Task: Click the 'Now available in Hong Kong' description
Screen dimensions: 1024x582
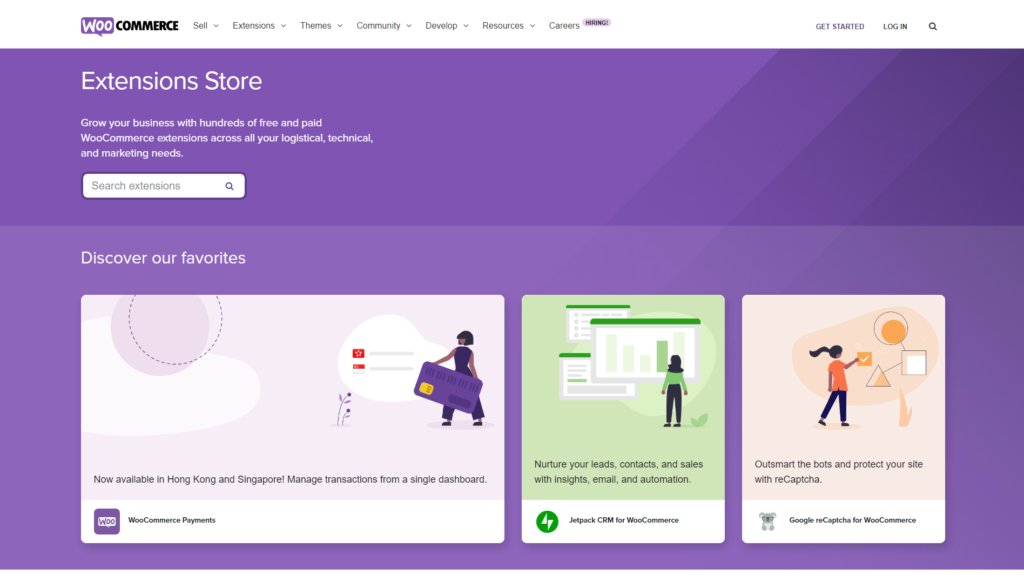Action: tap(290, 479)
